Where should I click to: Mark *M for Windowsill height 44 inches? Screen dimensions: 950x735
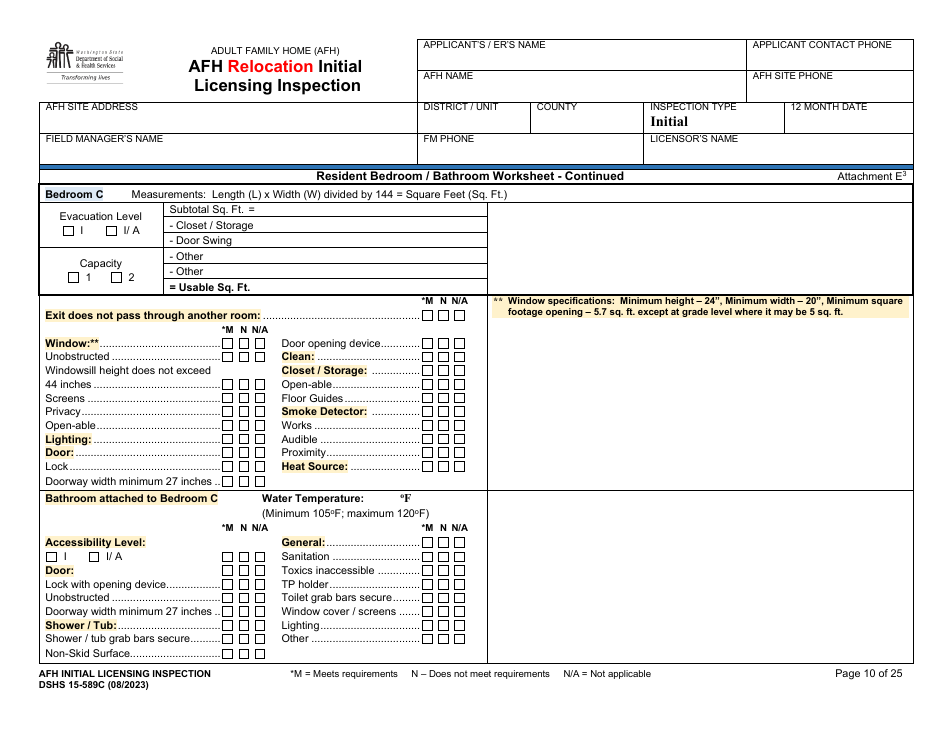[x=228, y=383]
